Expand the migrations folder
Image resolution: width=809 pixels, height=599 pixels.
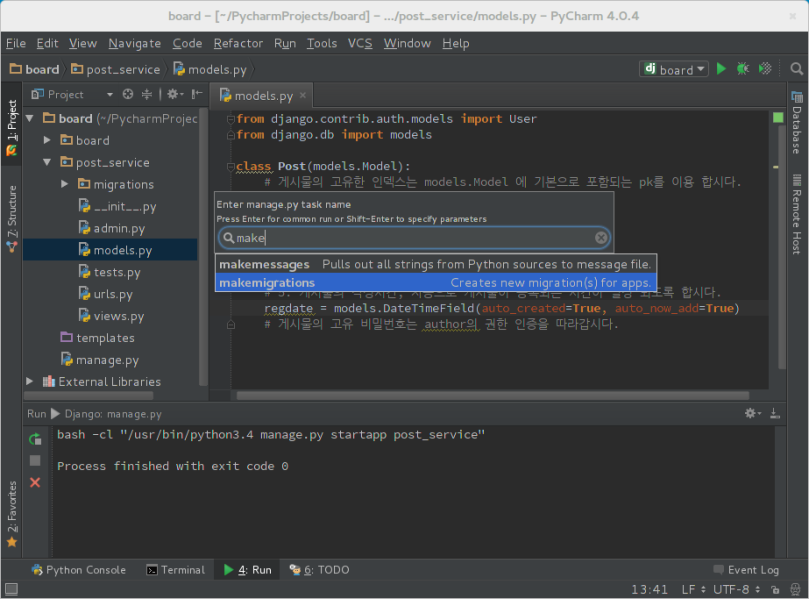coord(64,184)
